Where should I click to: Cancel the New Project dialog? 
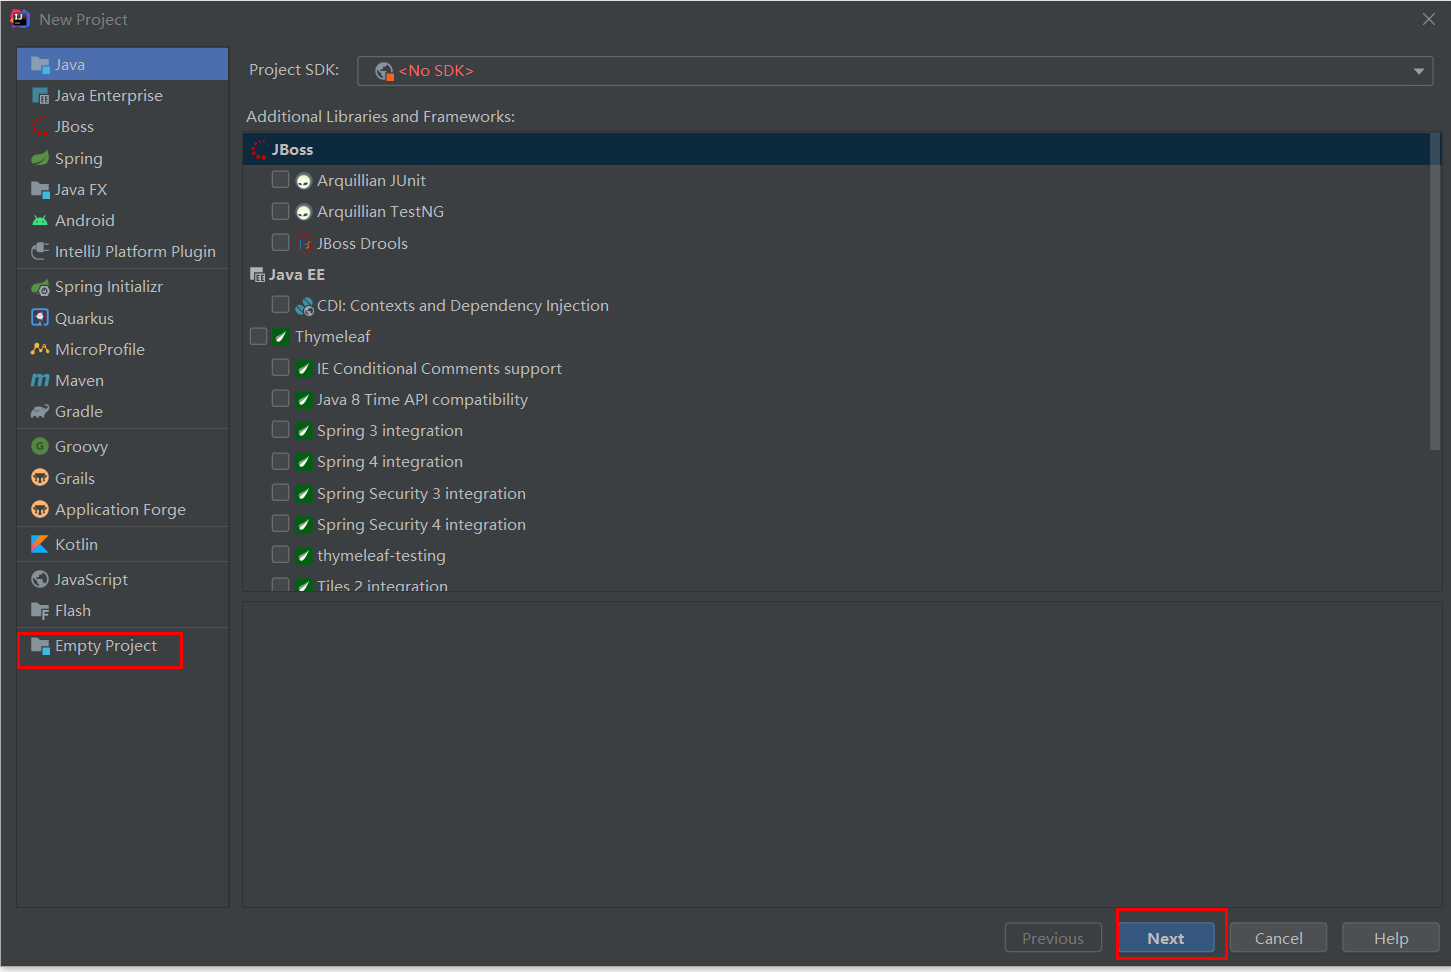[1279, 938]
